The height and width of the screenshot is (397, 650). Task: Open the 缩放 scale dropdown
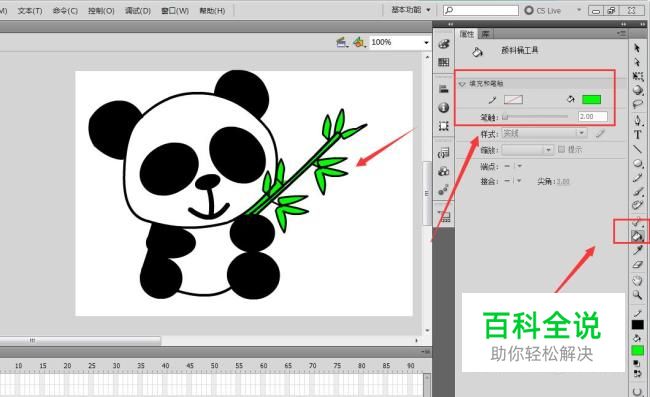point(527,150)
